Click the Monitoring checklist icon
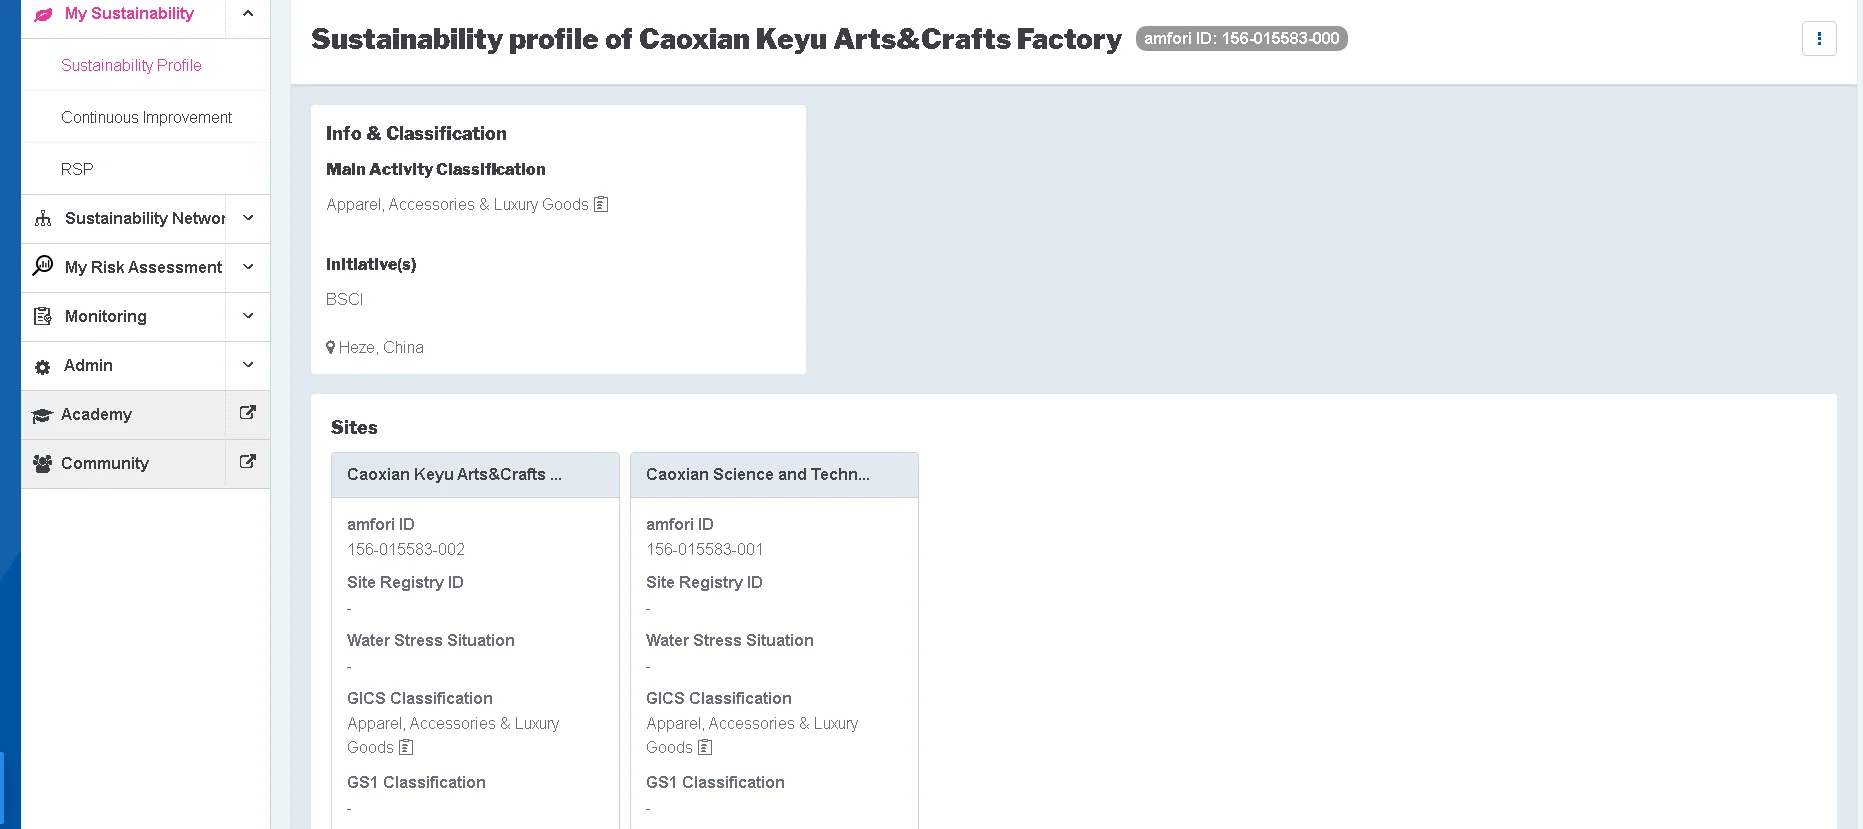 pos(43,316)
